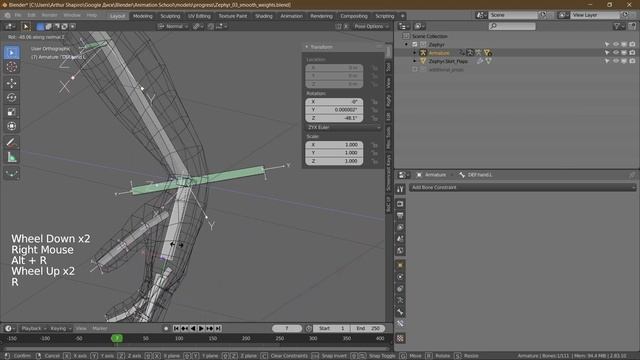Toggle the Zephyr collection exclude checkbox

point(415,44)
